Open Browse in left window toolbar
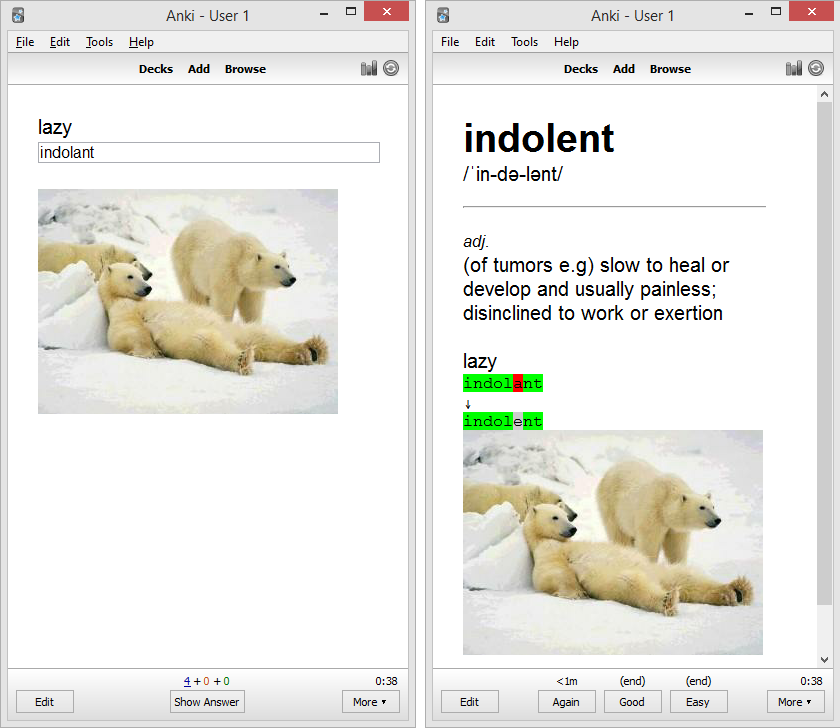 coord(245,69)
